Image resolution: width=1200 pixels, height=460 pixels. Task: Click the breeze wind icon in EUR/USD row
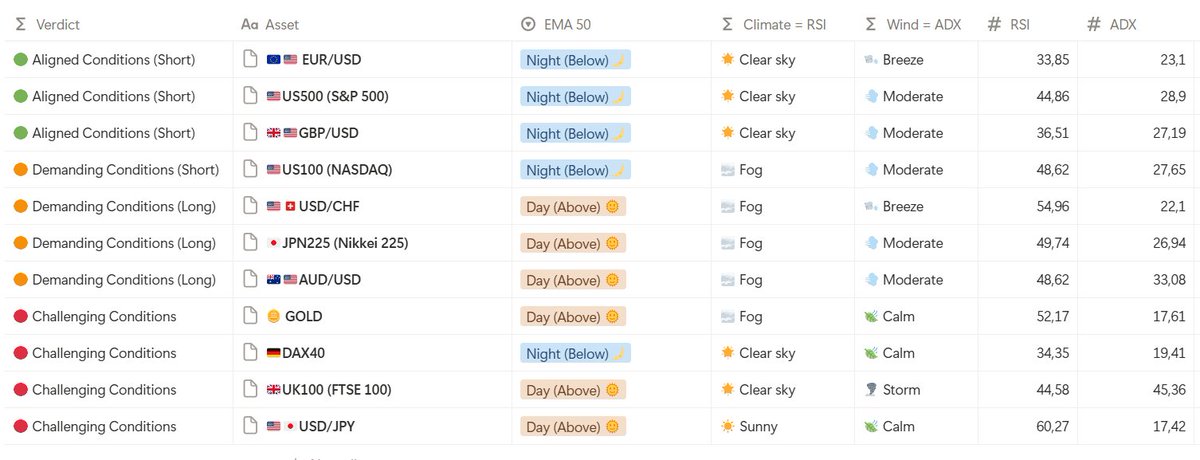(x=871, y=60)
